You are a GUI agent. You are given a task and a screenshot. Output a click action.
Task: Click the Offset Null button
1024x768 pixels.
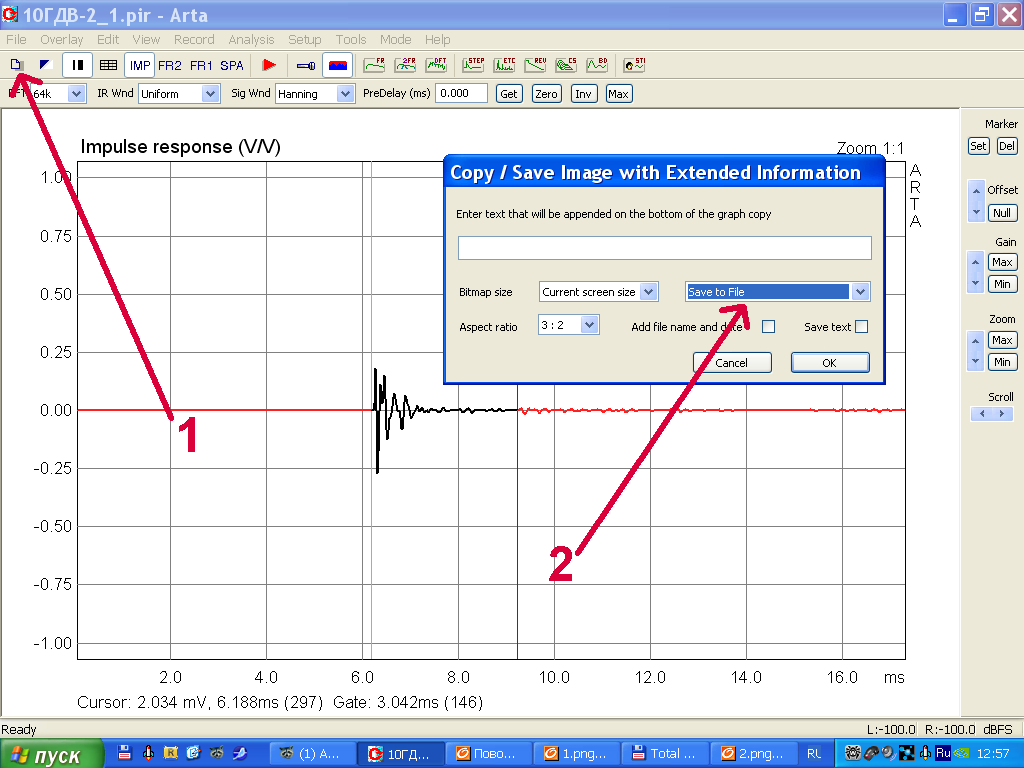pos(1002,213)
